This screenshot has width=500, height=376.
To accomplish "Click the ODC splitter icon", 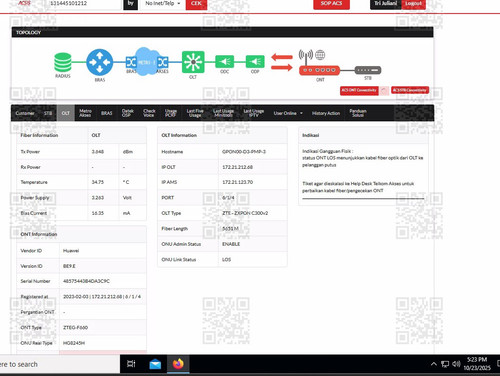I will tap(225, 62).
